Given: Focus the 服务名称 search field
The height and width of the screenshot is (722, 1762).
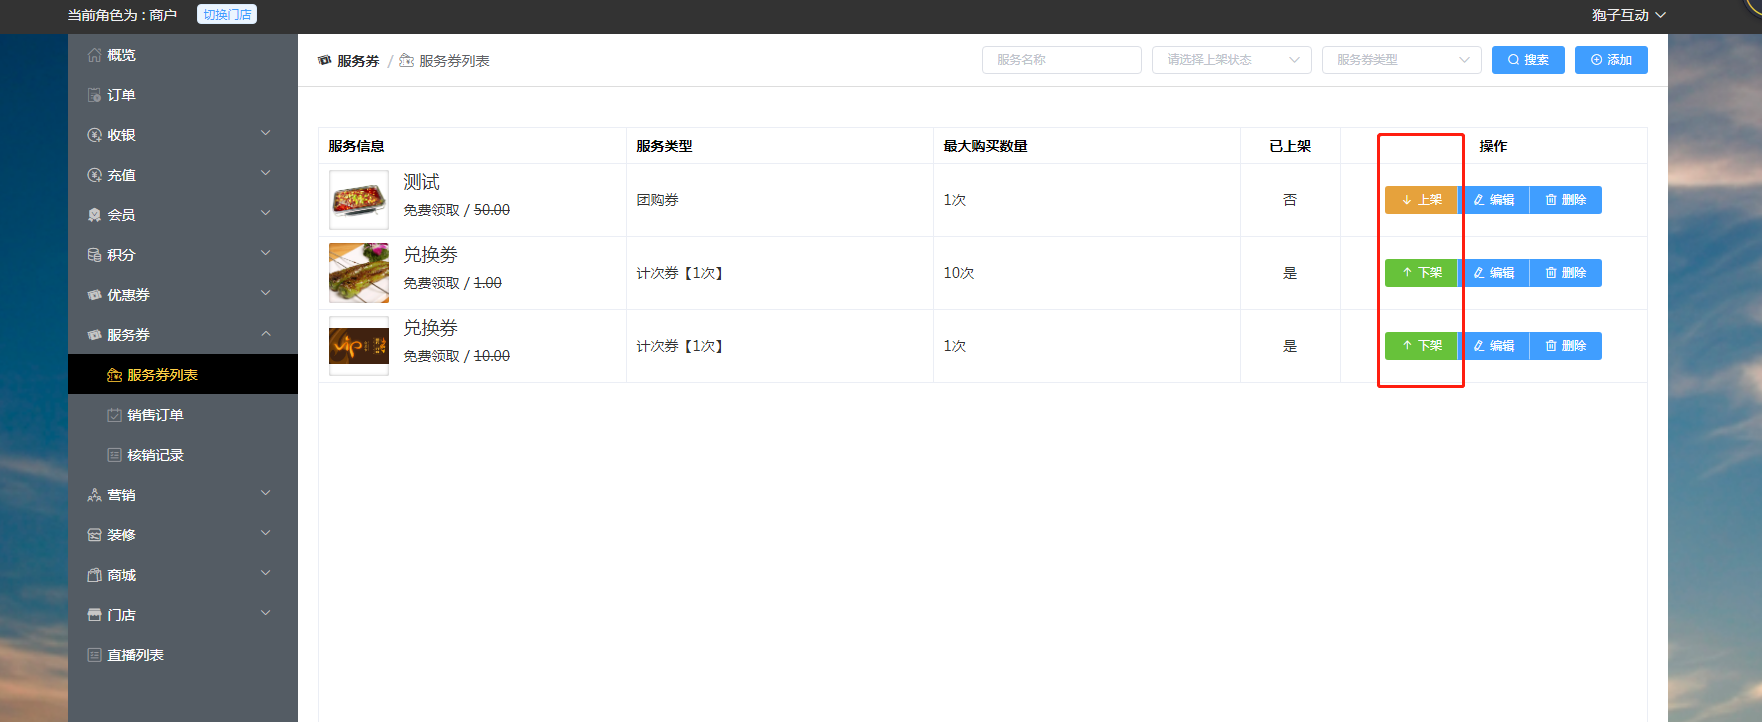Looking at the screenshot, I should point(1062,60).
